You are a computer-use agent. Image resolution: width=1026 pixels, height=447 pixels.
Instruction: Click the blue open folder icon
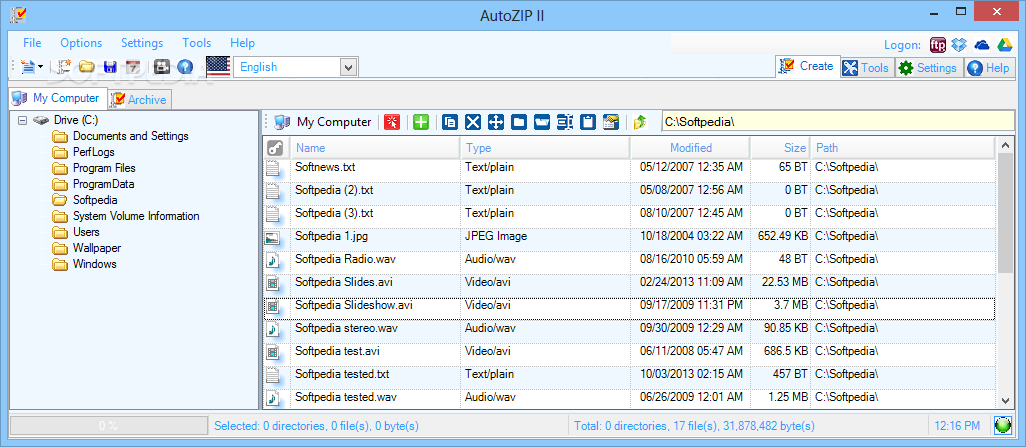[542, 122]
